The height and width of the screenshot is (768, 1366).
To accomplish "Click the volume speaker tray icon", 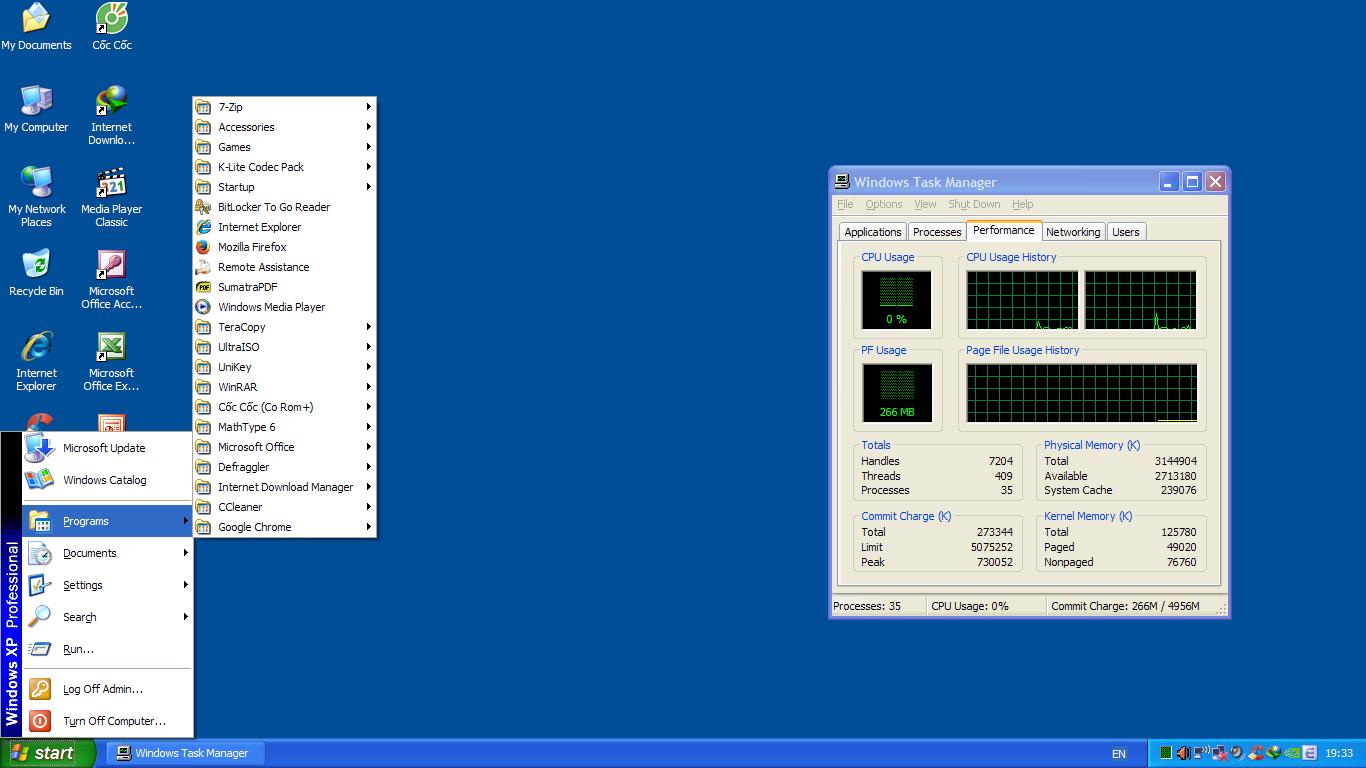I will click(x=1183, y=753).
